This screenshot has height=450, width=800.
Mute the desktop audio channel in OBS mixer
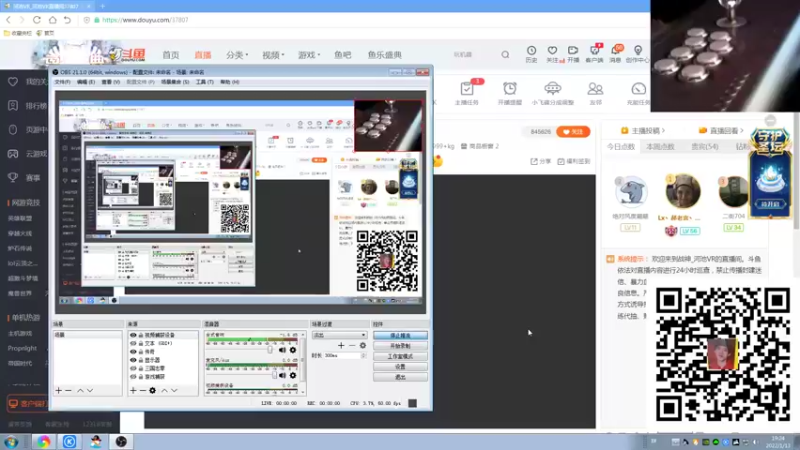coord(282,350)
